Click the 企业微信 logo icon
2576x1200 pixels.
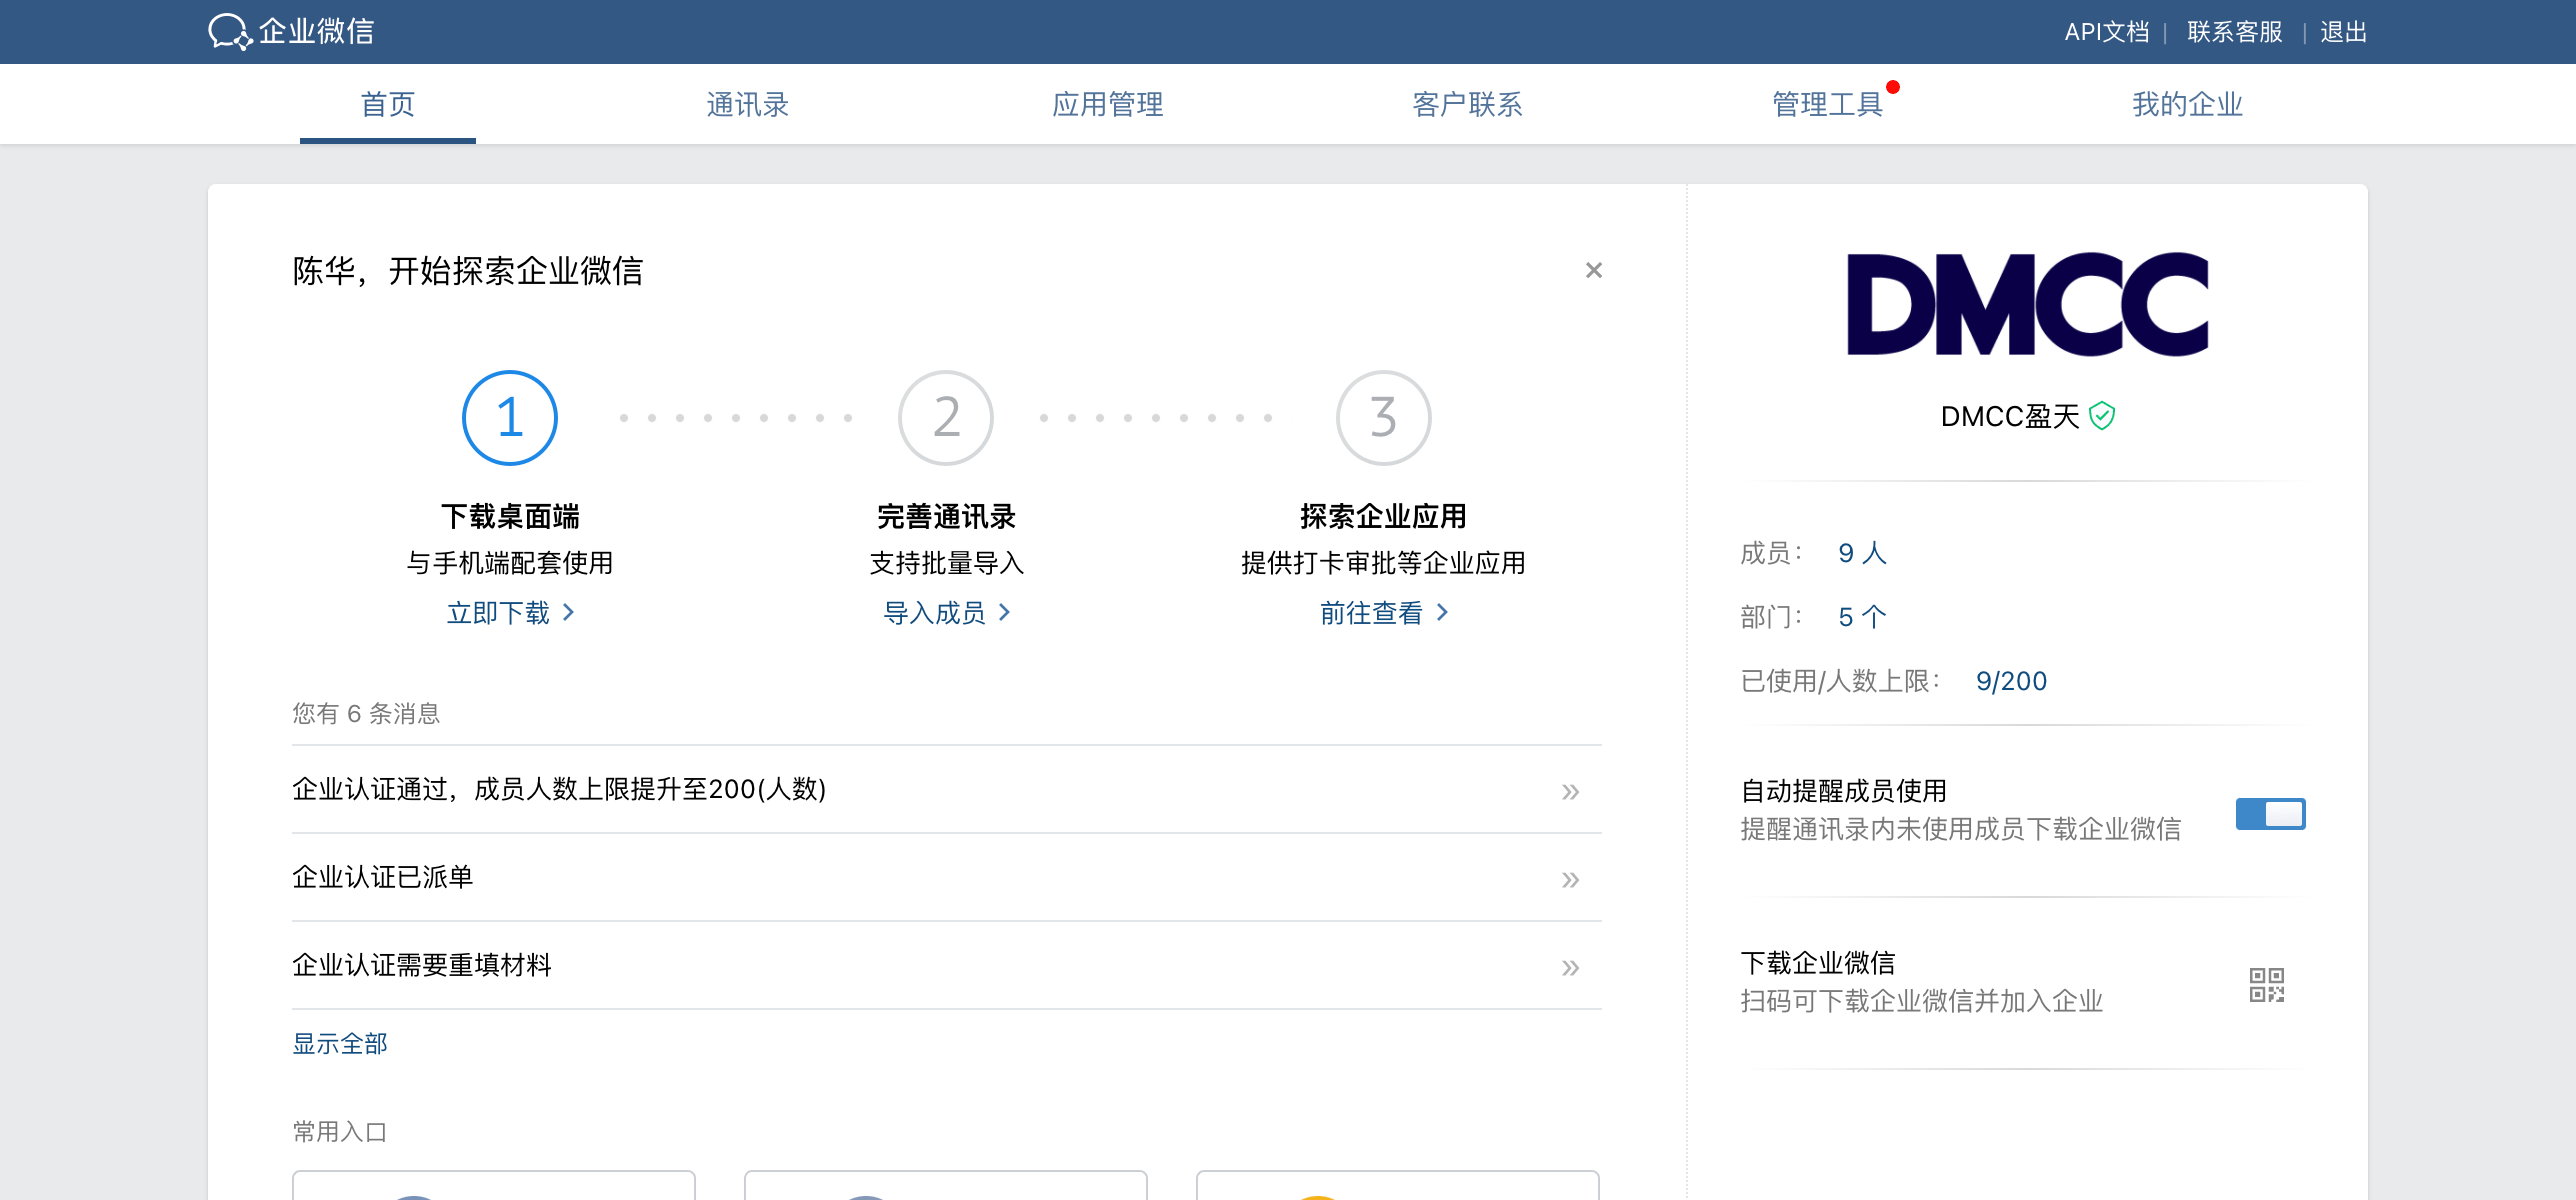[x=230, y=32]
